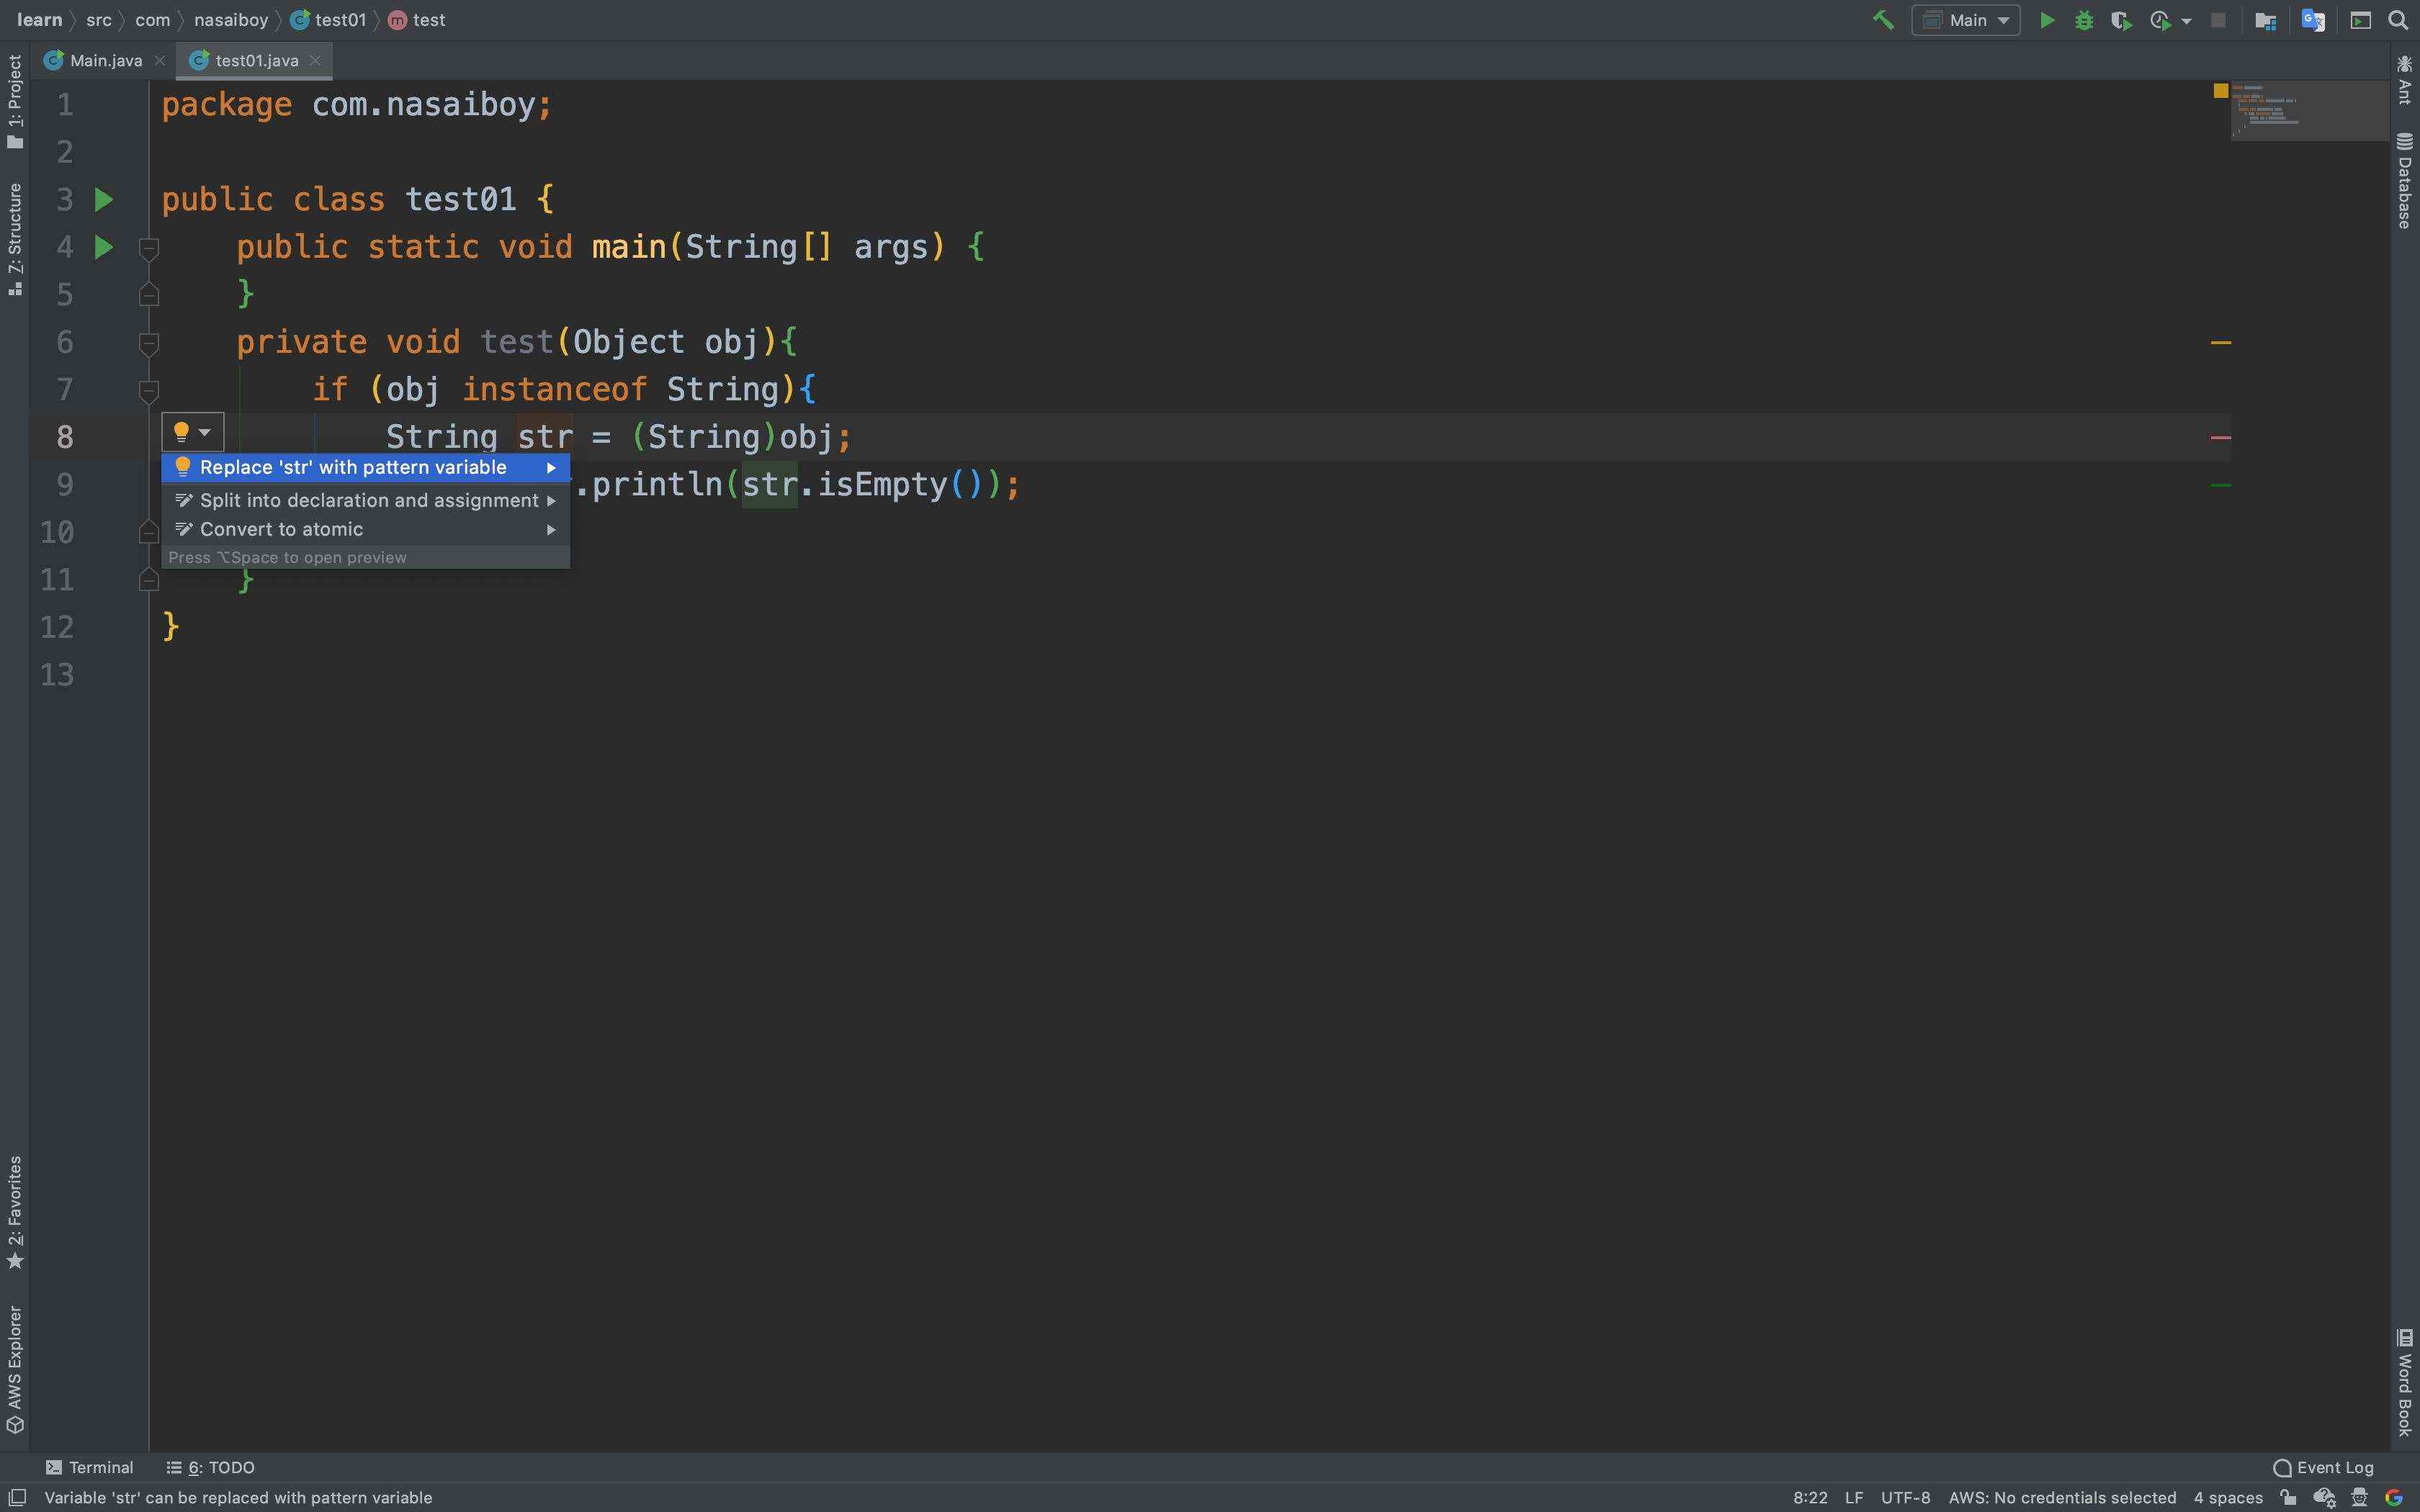Toggle tool window bars icon bottom-left
The height and width of the screenshot is (1512, 2420).
tap(16, 1497)
